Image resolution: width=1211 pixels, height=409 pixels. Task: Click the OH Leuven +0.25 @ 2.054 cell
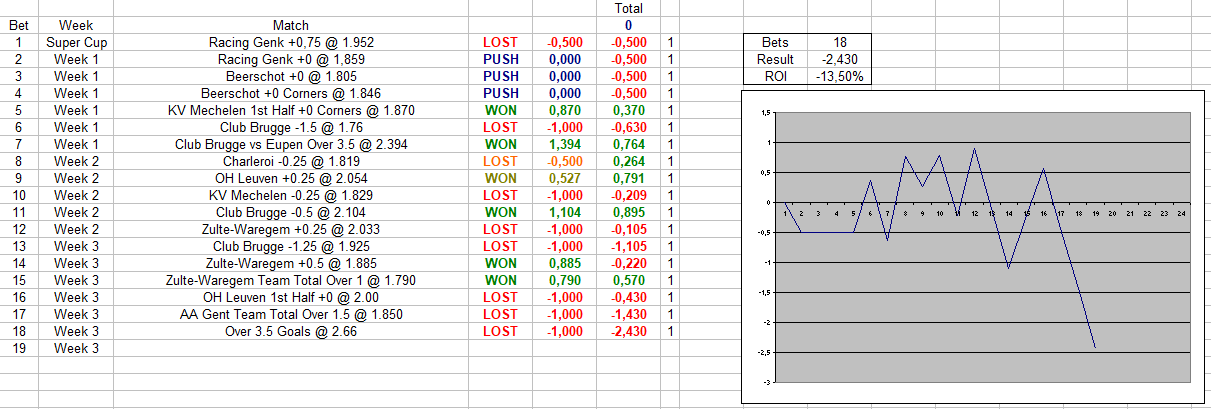pos(291,178)
